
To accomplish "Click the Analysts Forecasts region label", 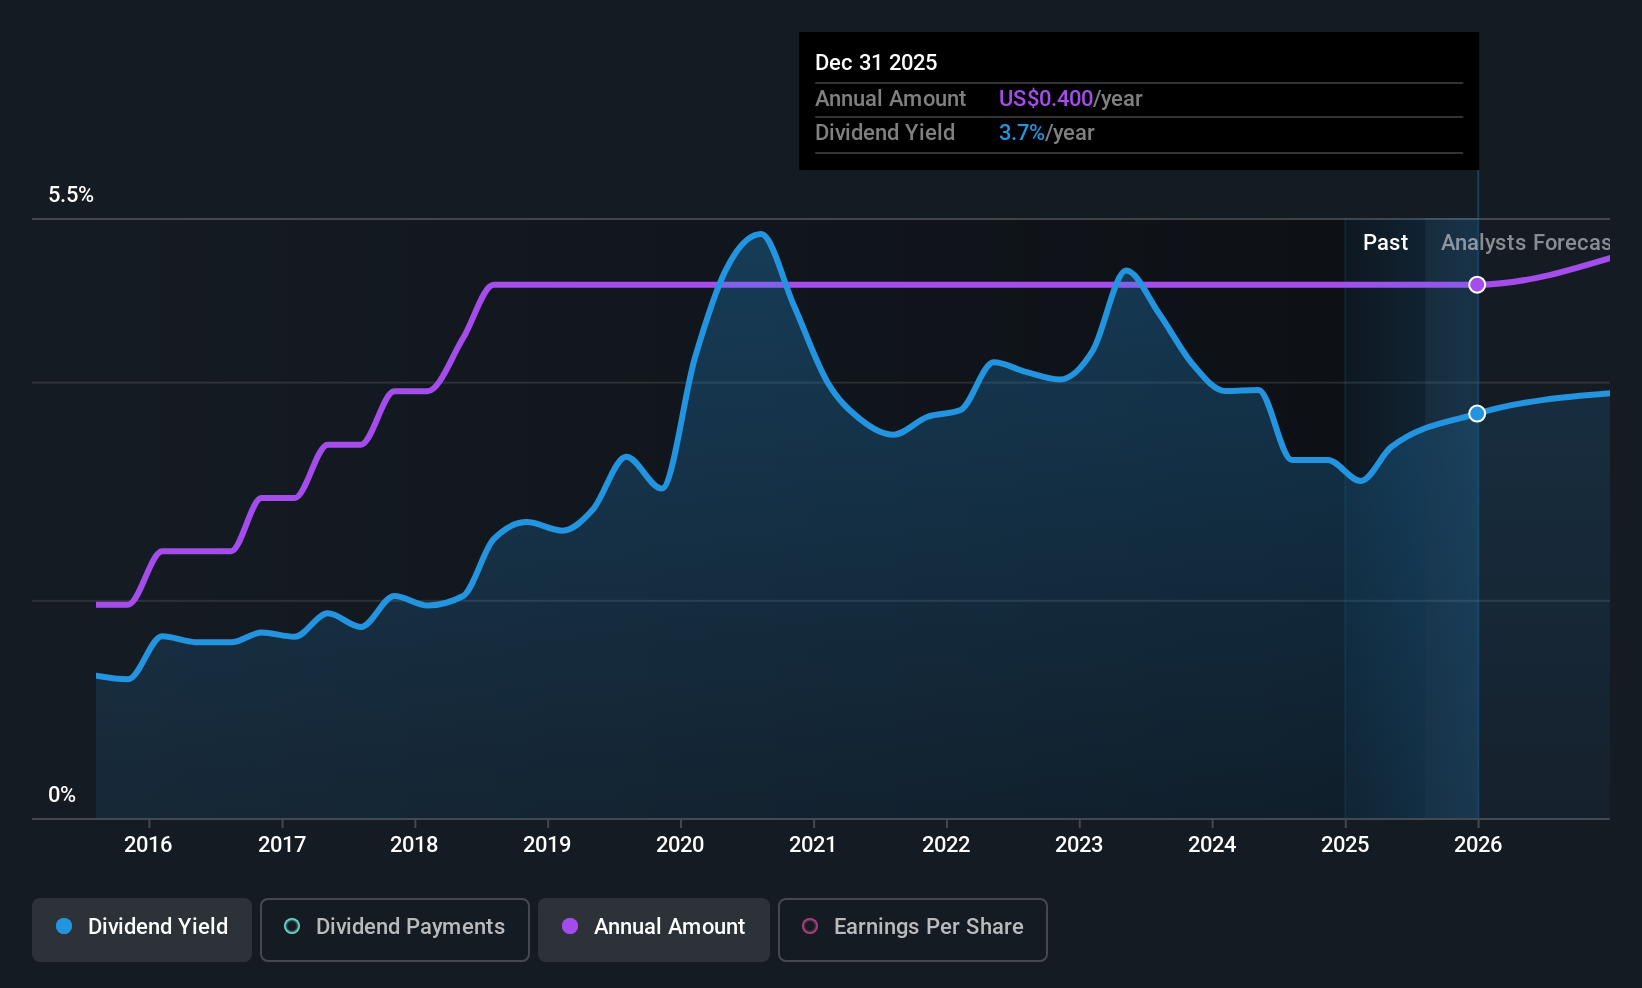I will click(x=1525, y=243).
